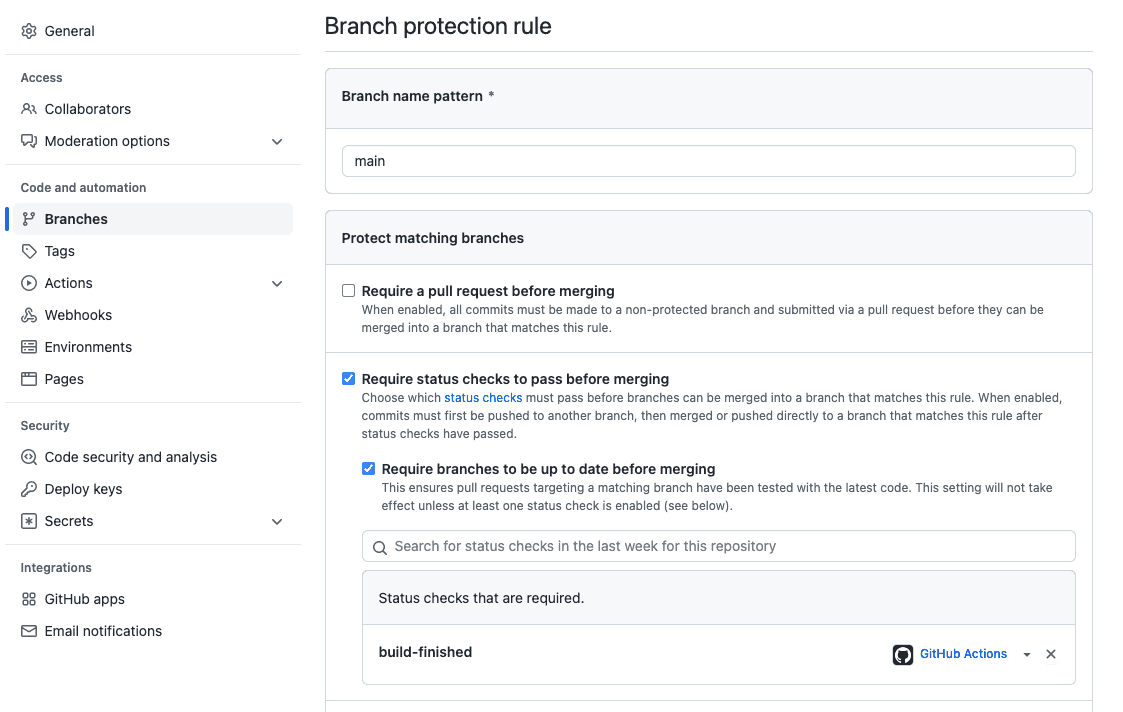
Task: Click the Require a pull request before merging label
Action: (488, 291)
